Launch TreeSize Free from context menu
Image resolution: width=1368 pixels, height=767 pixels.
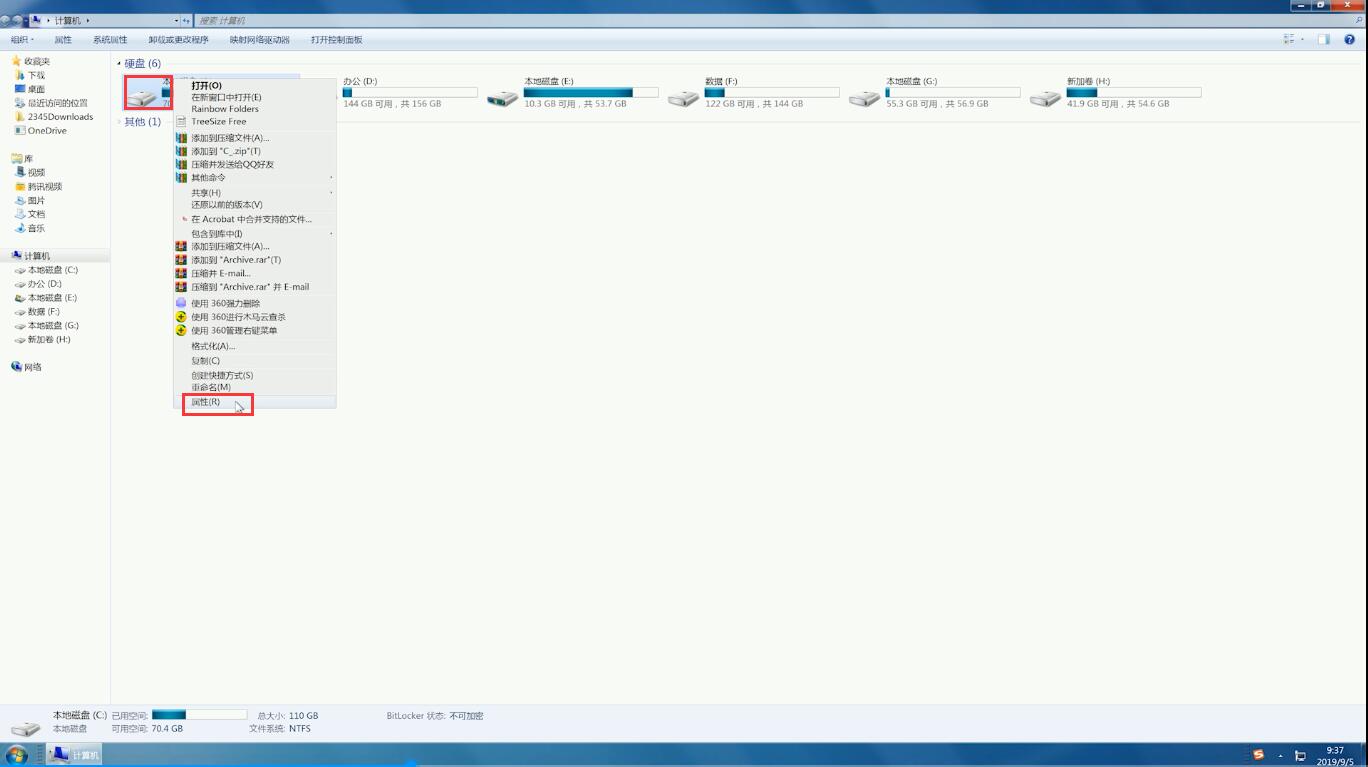(218, 121)
